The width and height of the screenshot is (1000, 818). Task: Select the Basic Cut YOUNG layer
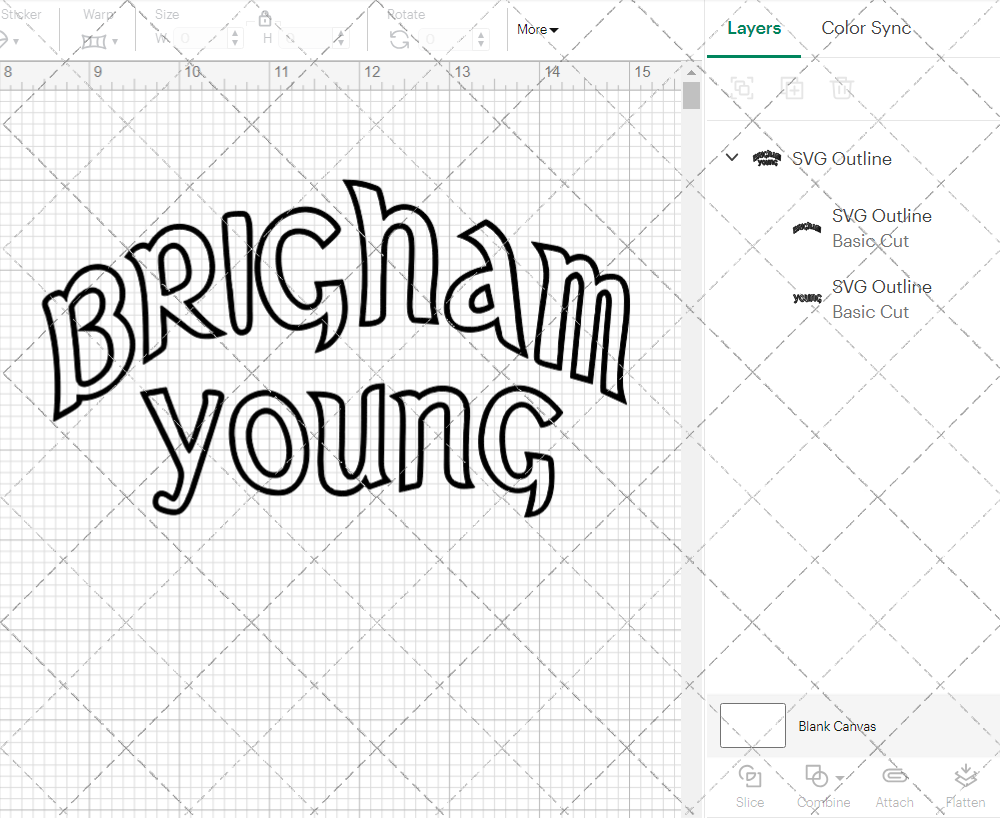point(882,299)
